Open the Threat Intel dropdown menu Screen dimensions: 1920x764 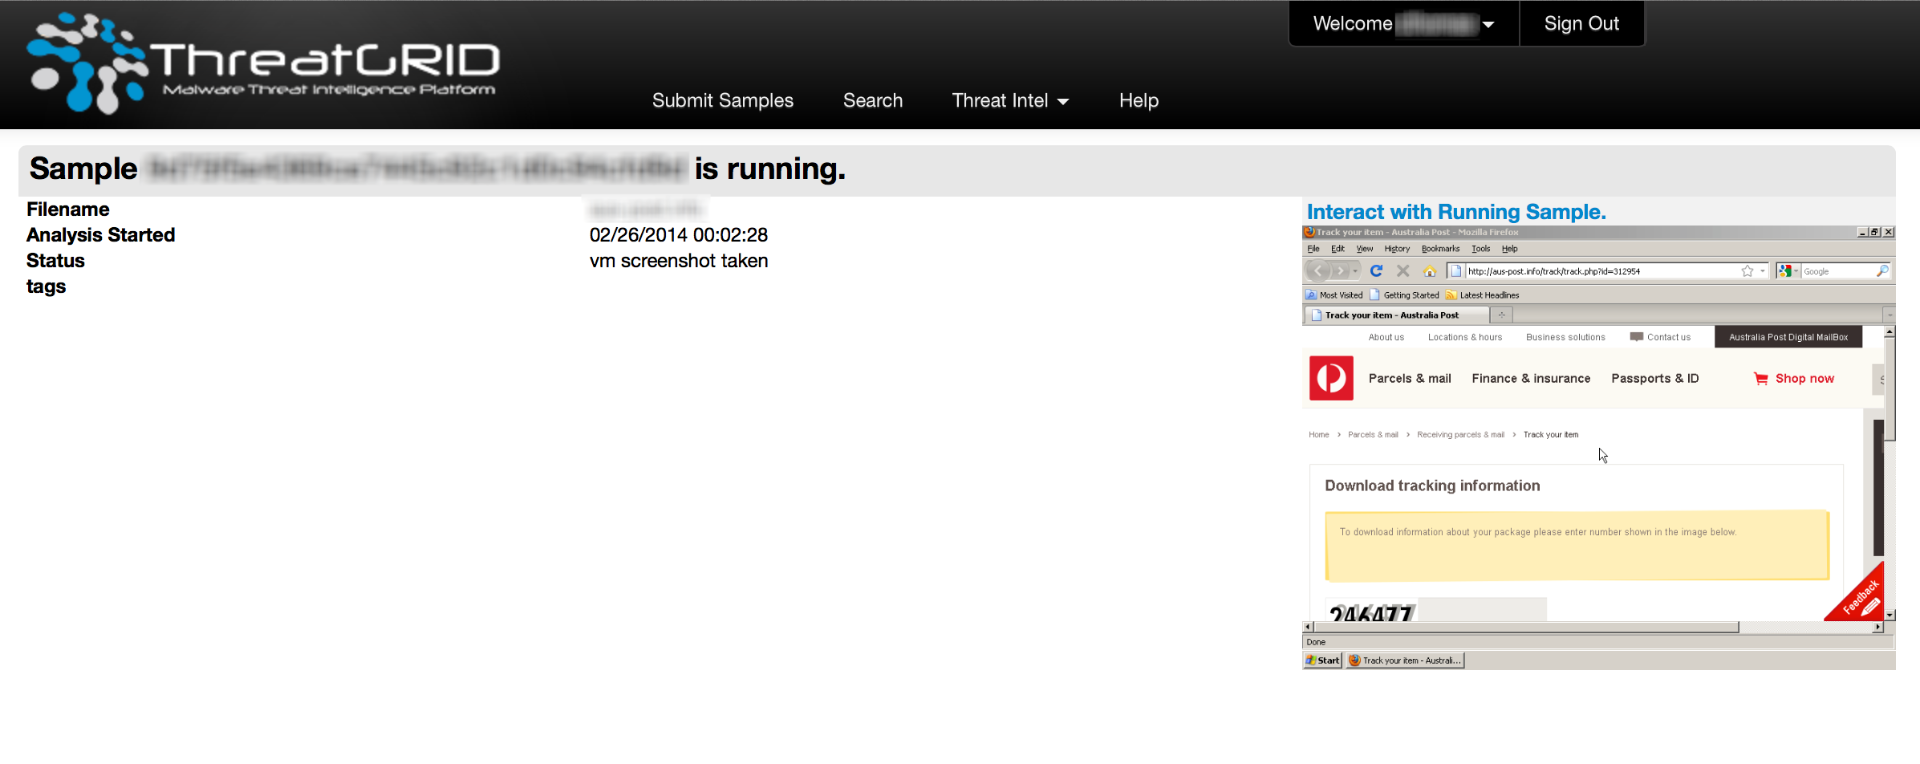(1010, 101)
